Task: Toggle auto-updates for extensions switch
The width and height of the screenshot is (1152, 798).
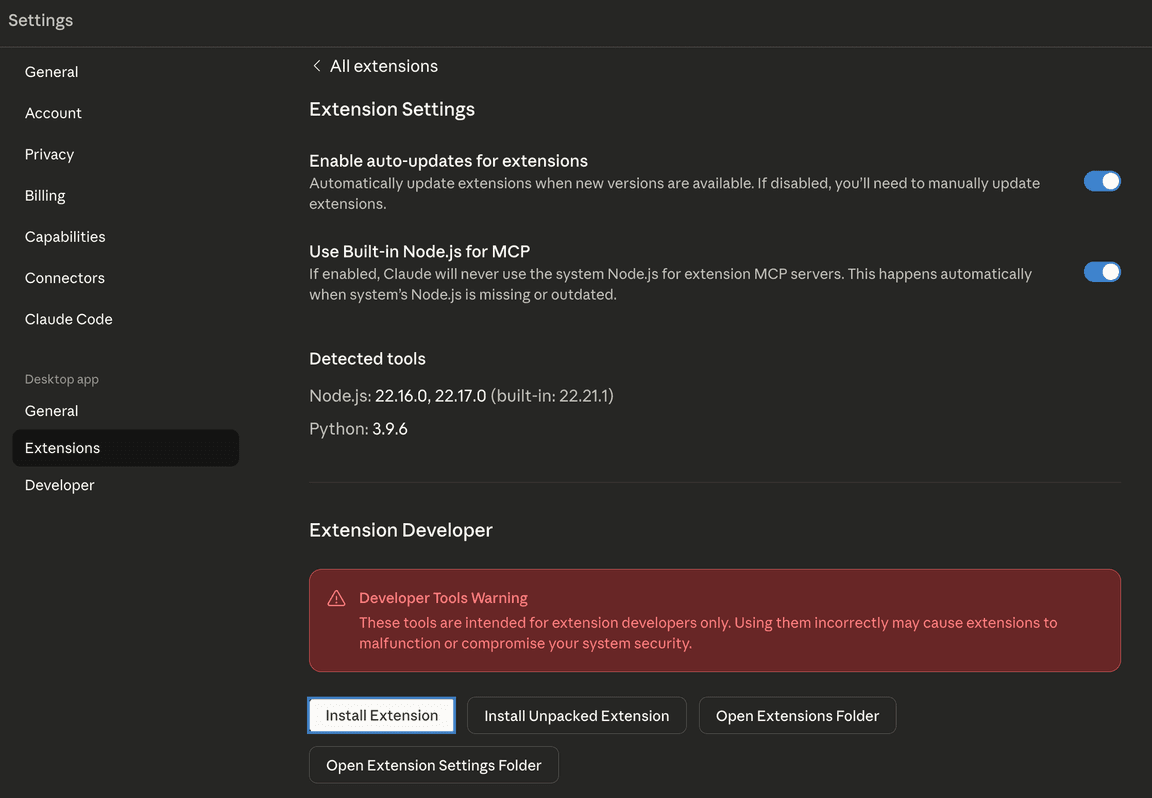Action: (x=1102, y=181)
